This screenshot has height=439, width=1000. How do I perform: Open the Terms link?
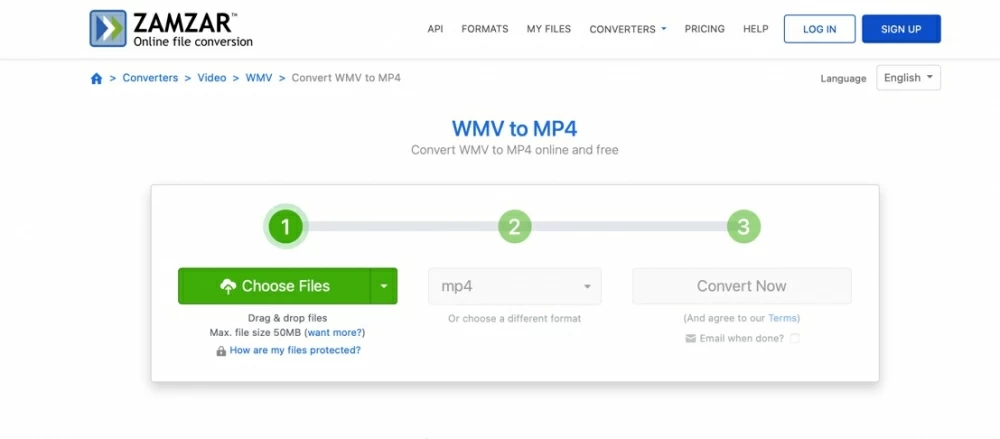tap(783, 318)
